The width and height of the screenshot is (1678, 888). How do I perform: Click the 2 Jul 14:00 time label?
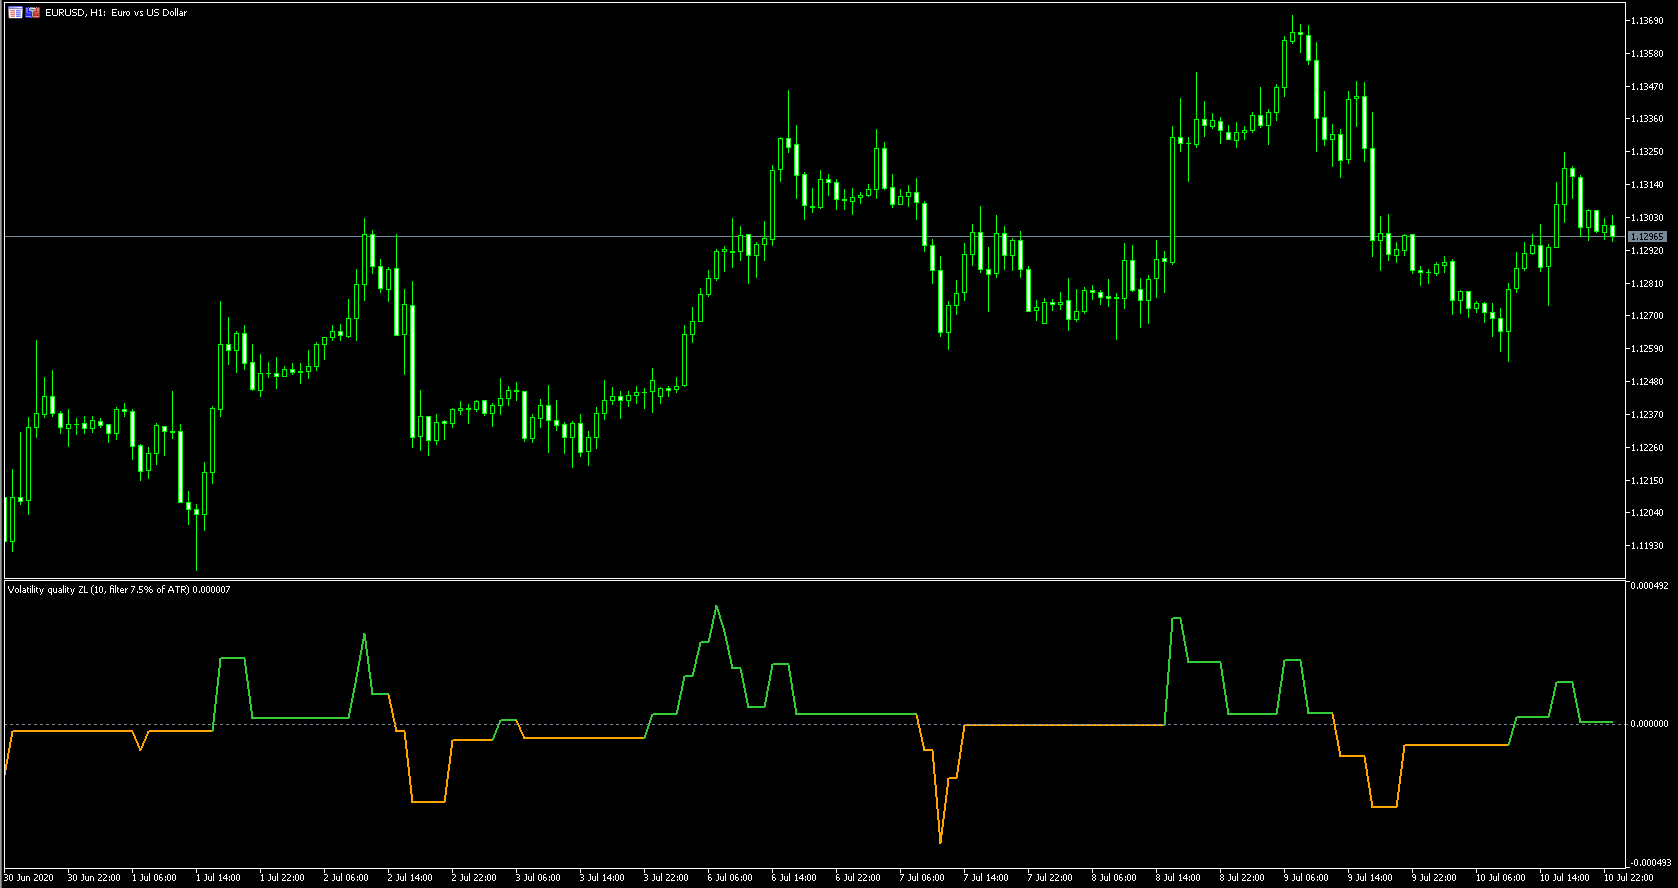(x=410, y=878)
